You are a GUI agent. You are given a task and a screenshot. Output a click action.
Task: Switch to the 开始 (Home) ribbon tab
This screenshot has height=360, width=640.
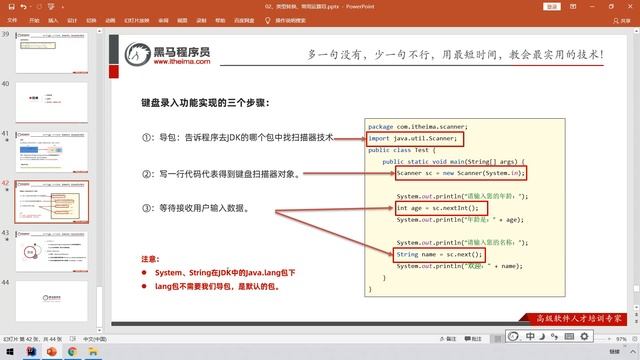(34, 20)
